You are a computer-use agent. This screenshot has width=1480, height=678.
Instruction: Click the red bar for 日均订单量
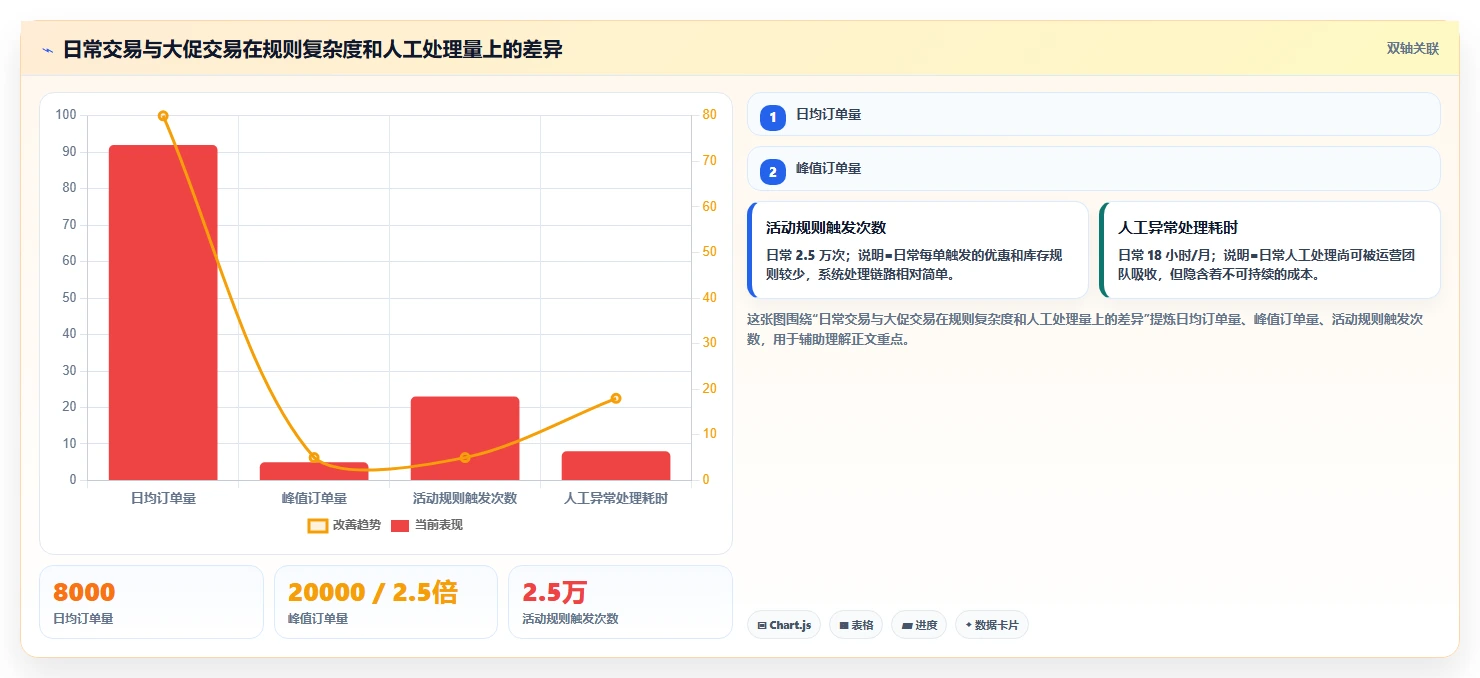point(163,312)
